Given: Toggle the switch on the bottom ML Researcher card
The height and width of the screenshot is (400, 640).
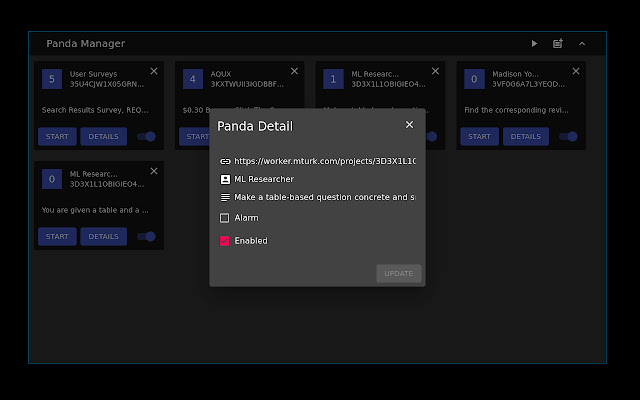Looking at the screenshot, I should pos(147,237).
